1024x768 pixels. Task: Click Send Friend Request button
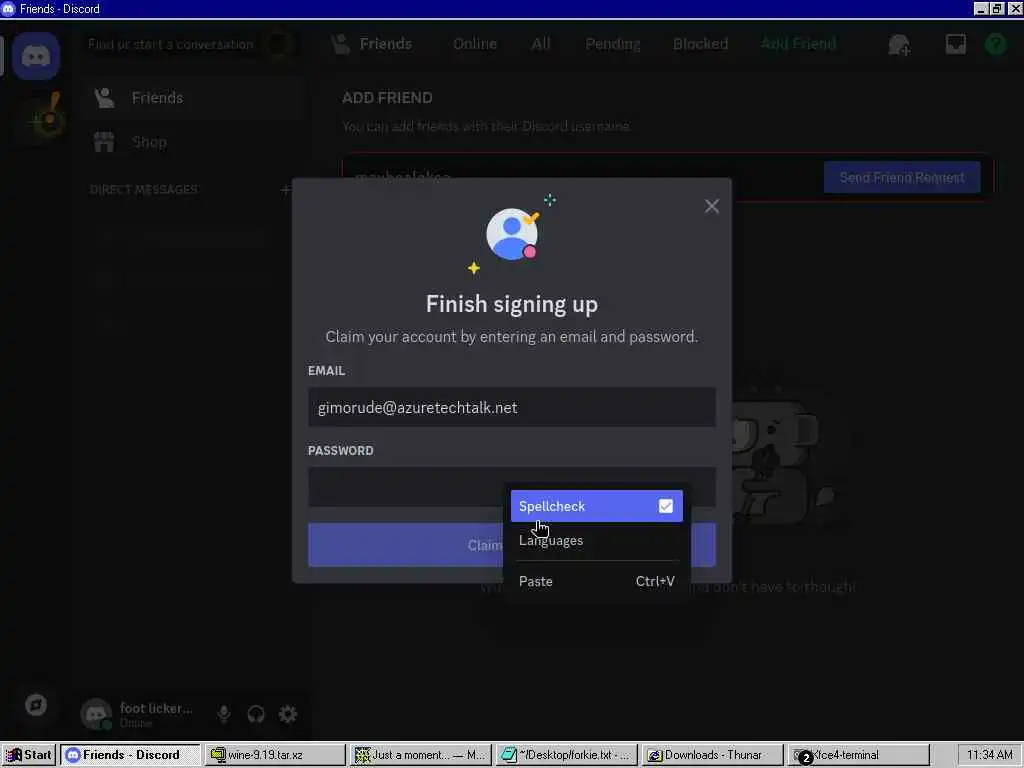(x=902, y=178)
